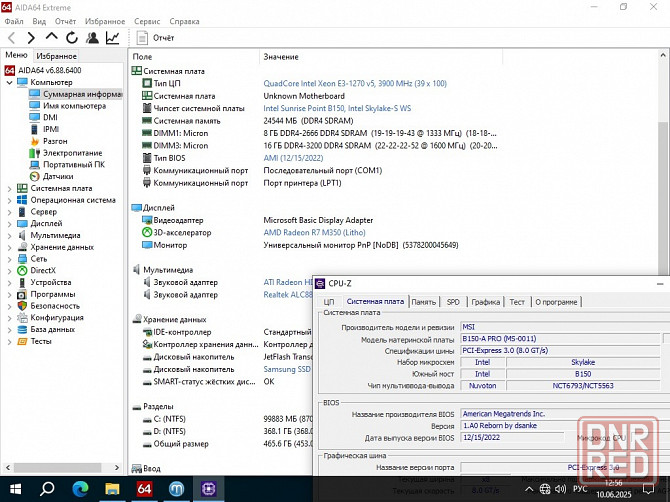Screen dimensions: 670x502
Task: Select Имя компьютера tree item
Action: (74, 106)
